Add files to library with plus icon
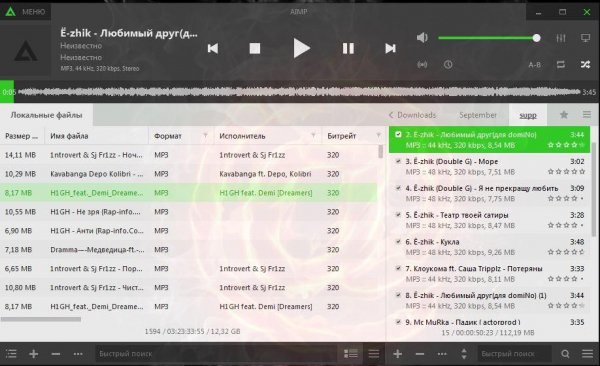Viewport: 600px width, 366px height. pos(34,354)
